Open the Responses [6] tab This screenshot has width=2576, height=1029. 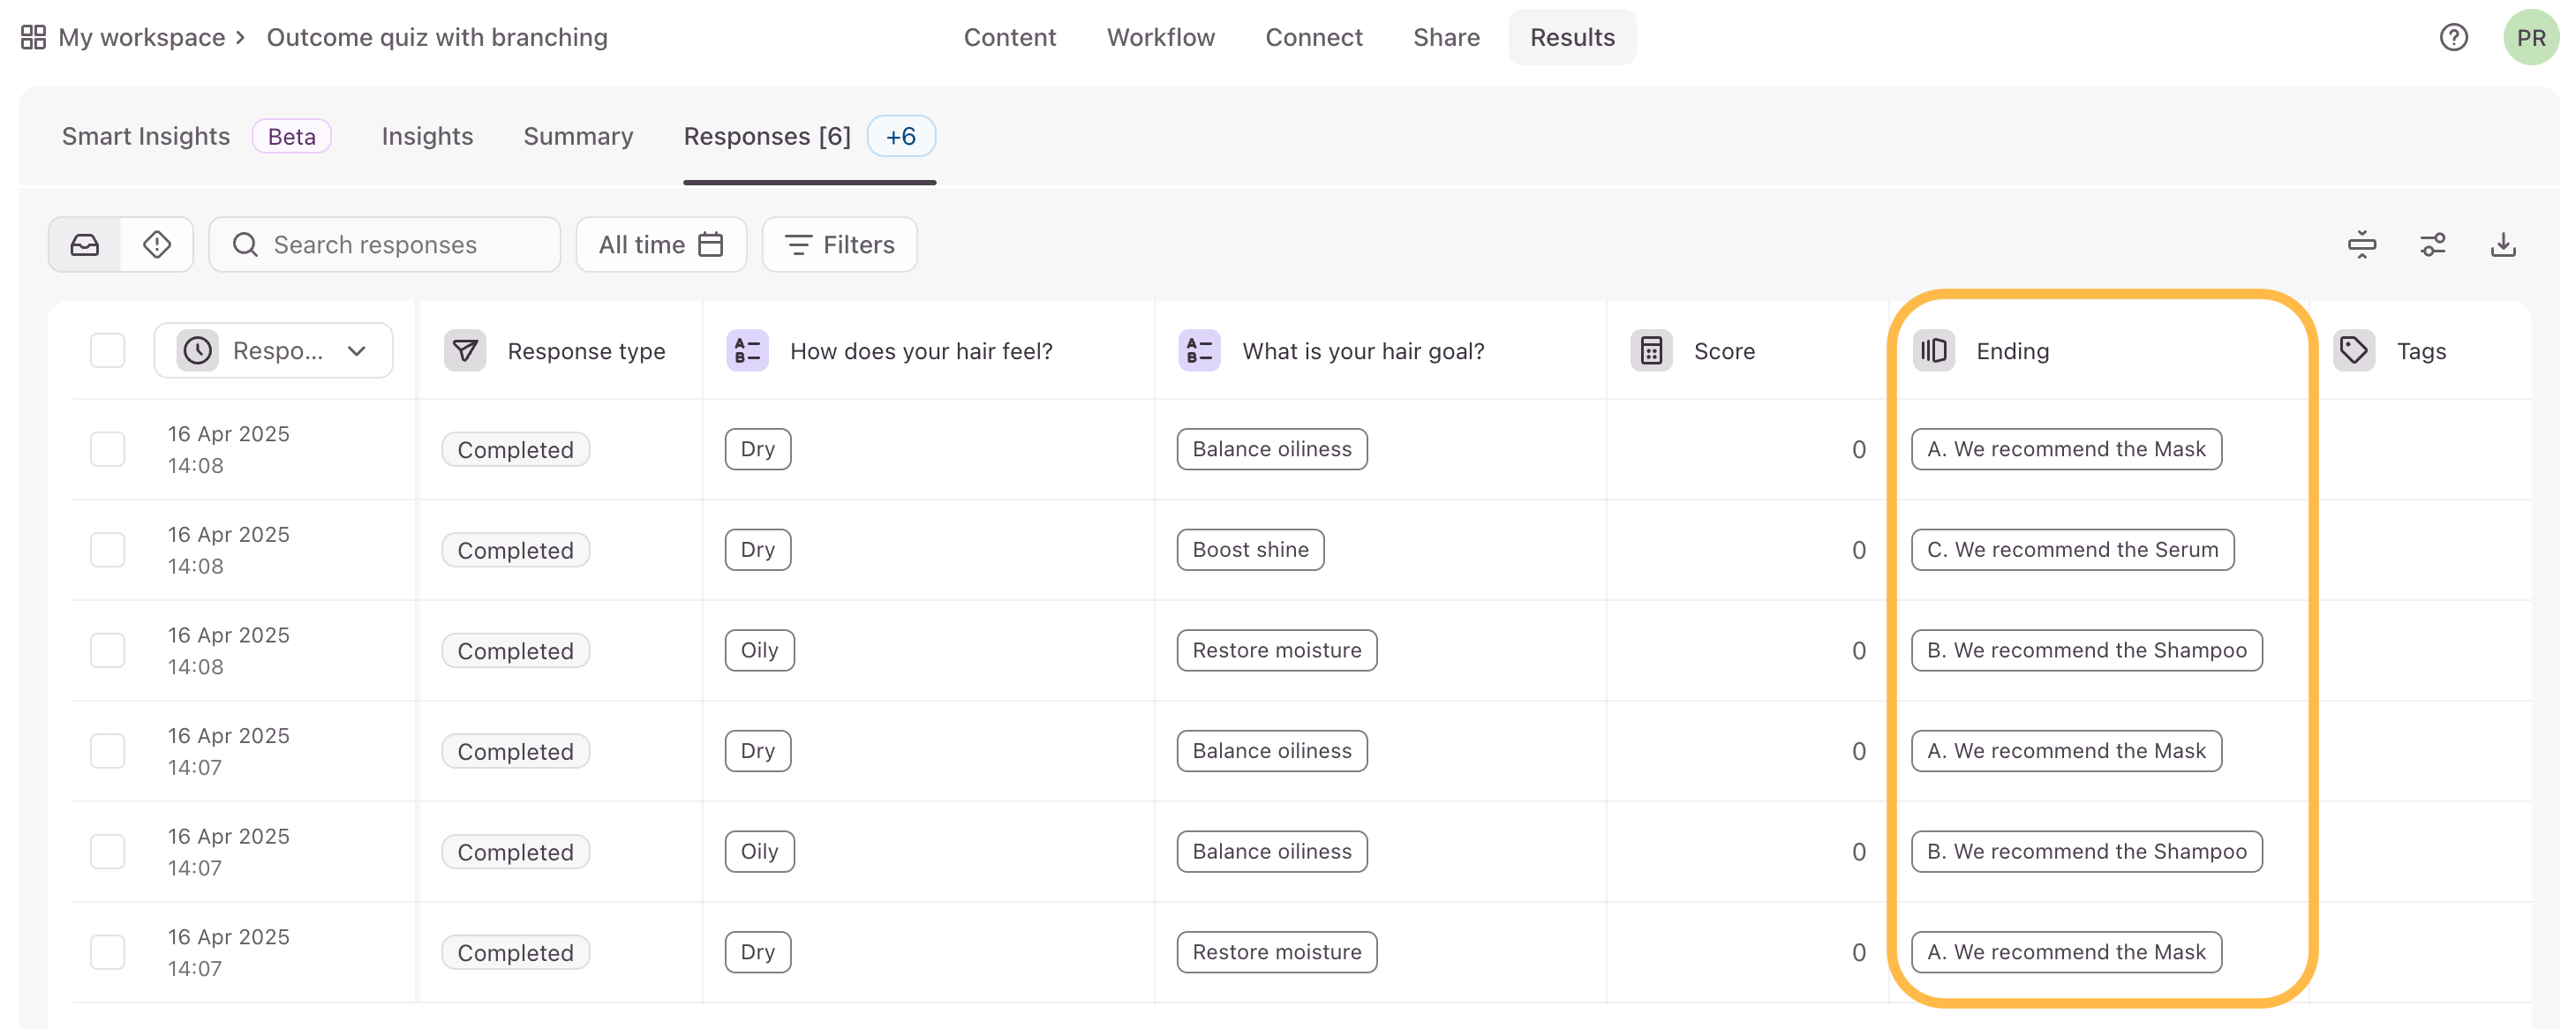767,136
